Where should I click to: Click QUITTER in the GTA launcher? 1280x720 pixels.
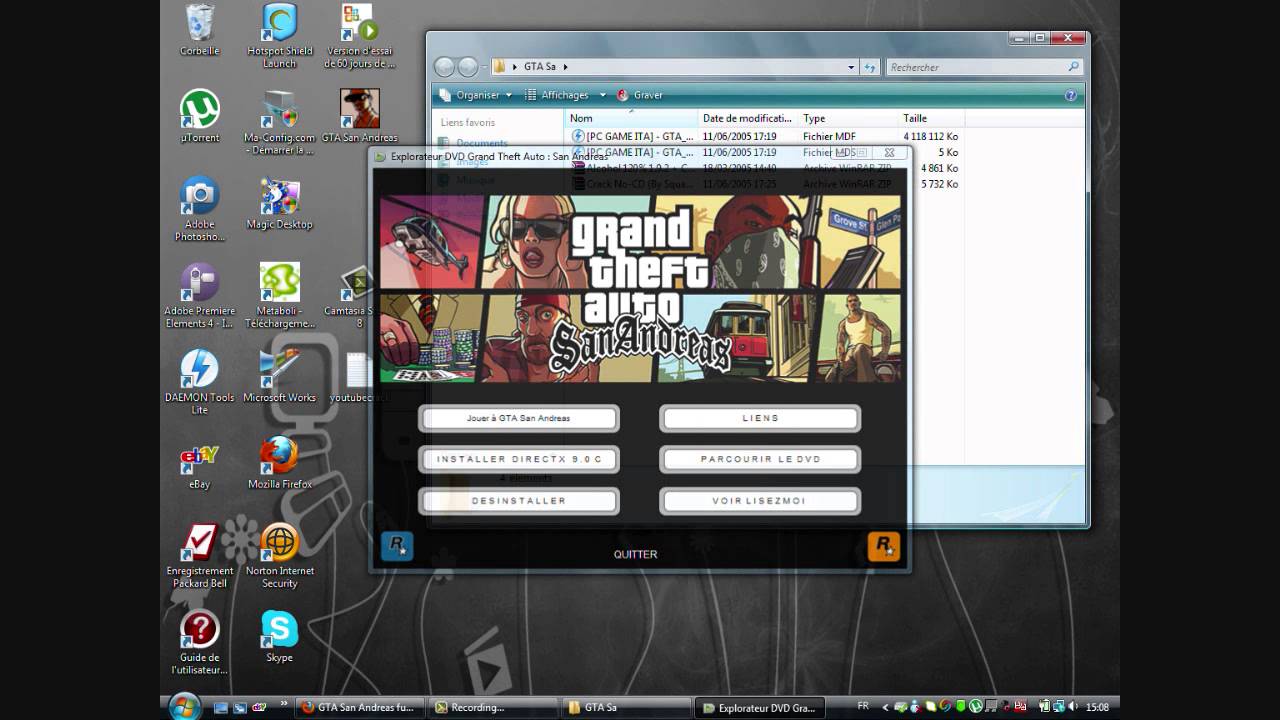(x=636, y=554)
